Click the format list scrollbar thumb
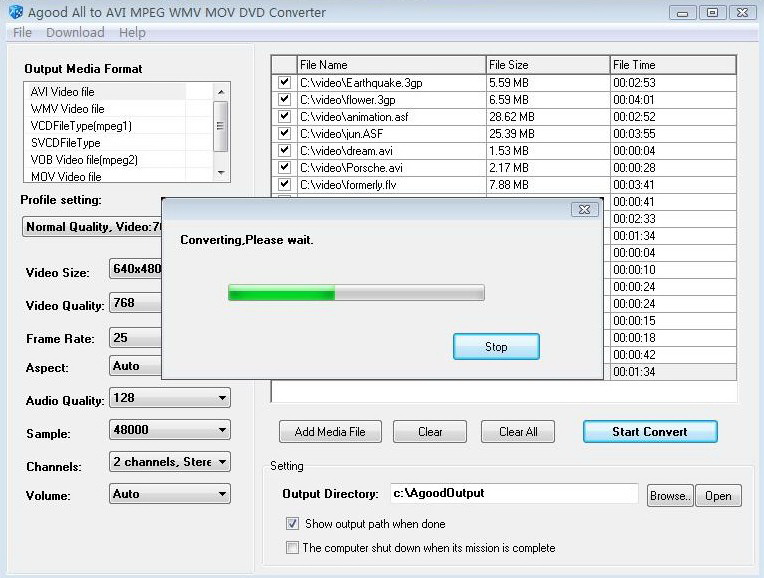 (x=221, y=126)
